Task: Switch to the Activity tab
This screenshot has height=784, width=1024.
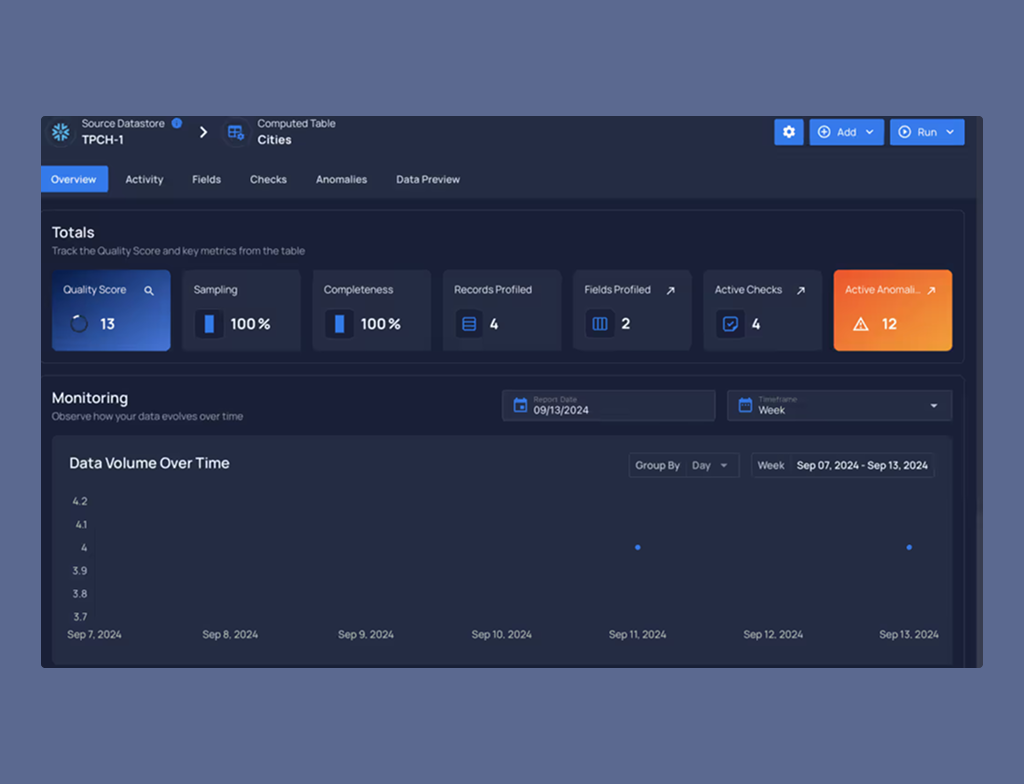Action: (x=144, y=179)
